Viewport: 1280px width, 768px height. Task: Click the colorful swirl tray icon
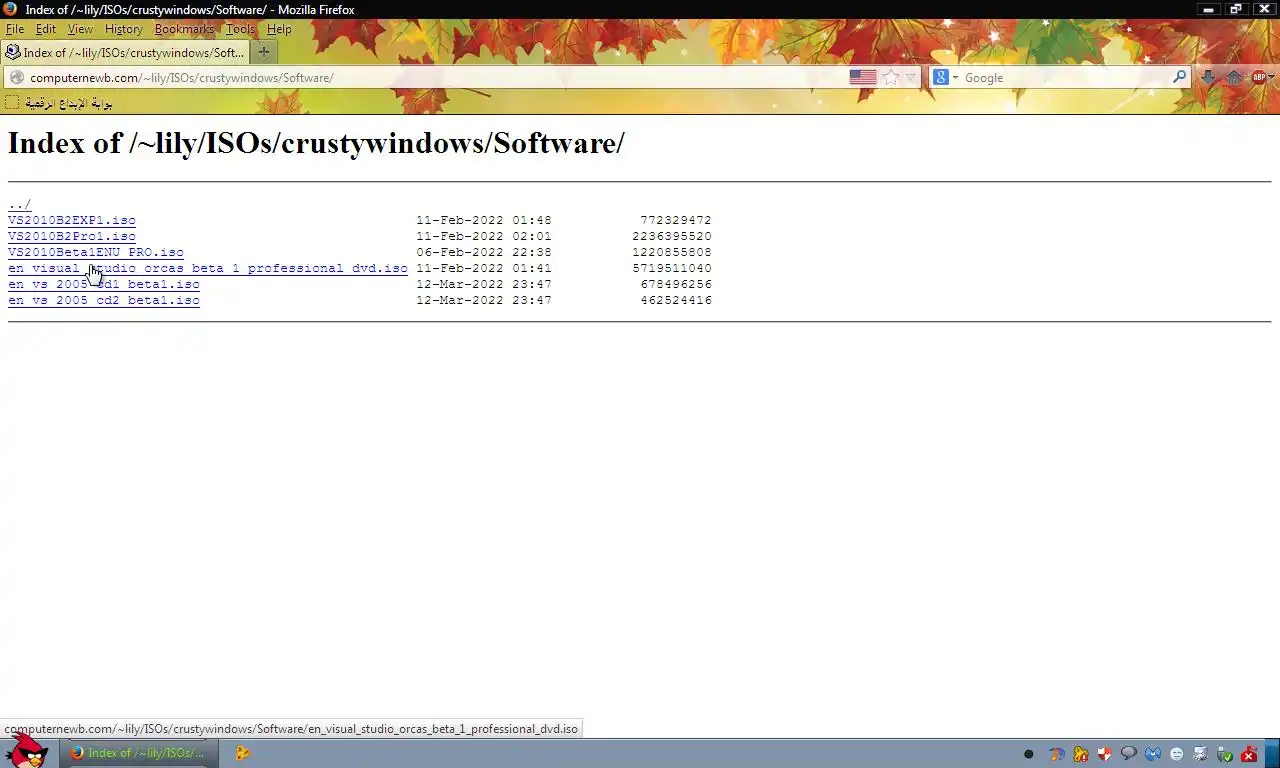pyautogui.click(x=1056, y=754)
